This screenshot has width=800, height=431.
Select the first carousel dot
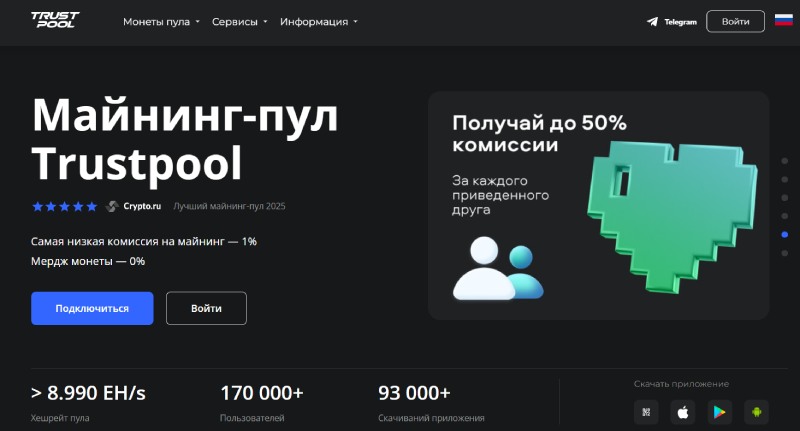pyautogui.click(x=785, y=161)
